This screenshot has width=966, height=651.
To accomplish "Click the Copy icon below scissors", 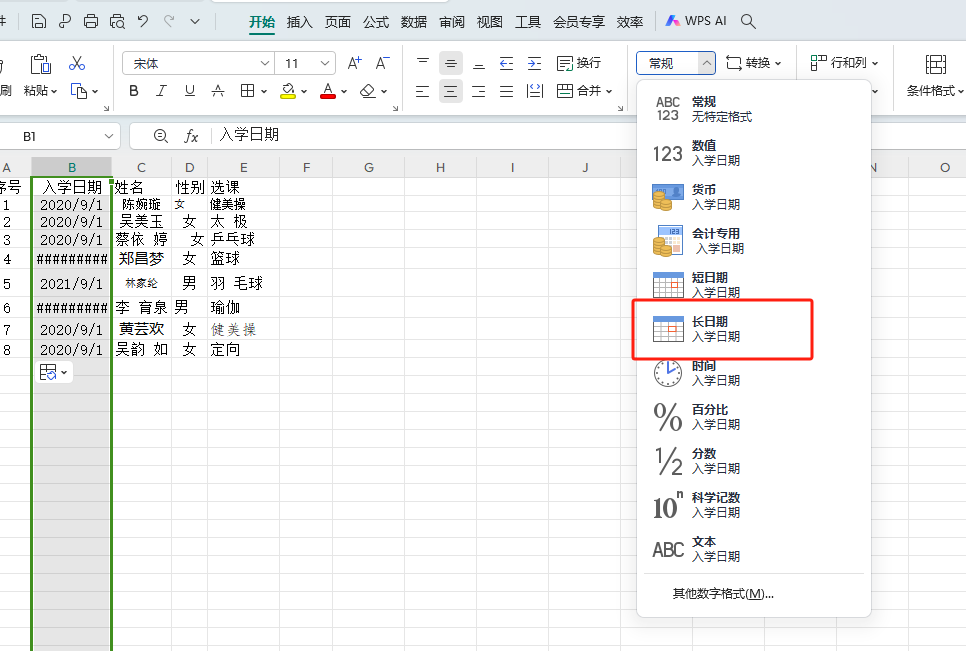I will tap(79, 91).
